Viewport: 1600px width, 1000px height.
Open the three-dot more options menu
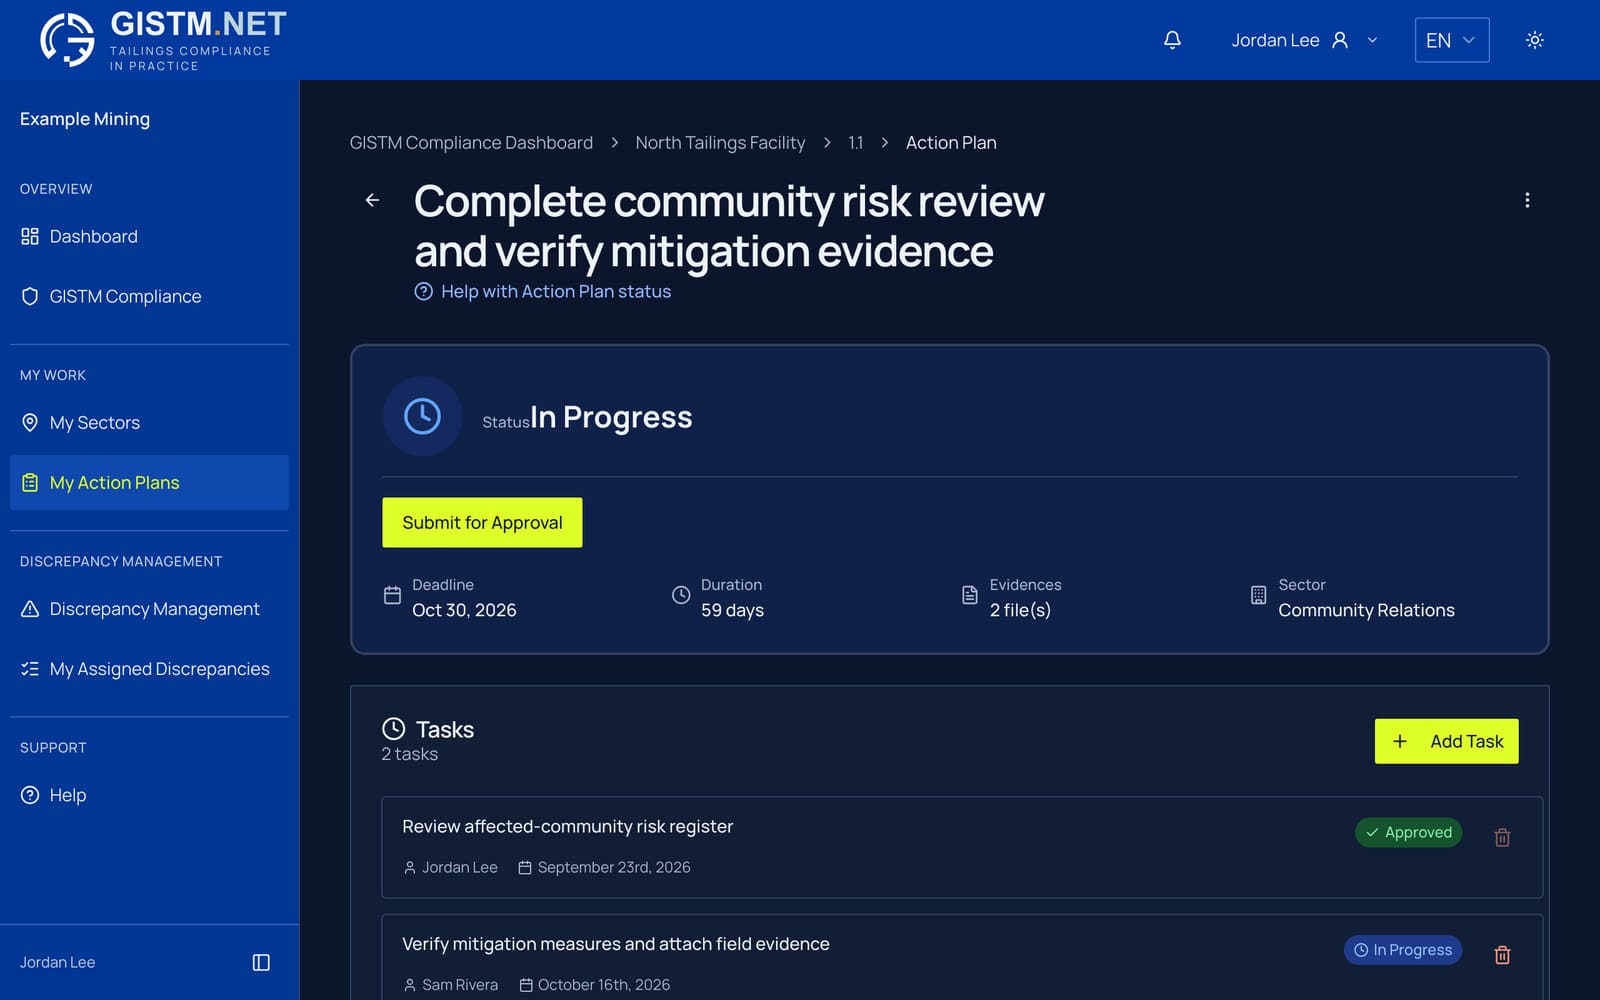(x=1526, y=200)
